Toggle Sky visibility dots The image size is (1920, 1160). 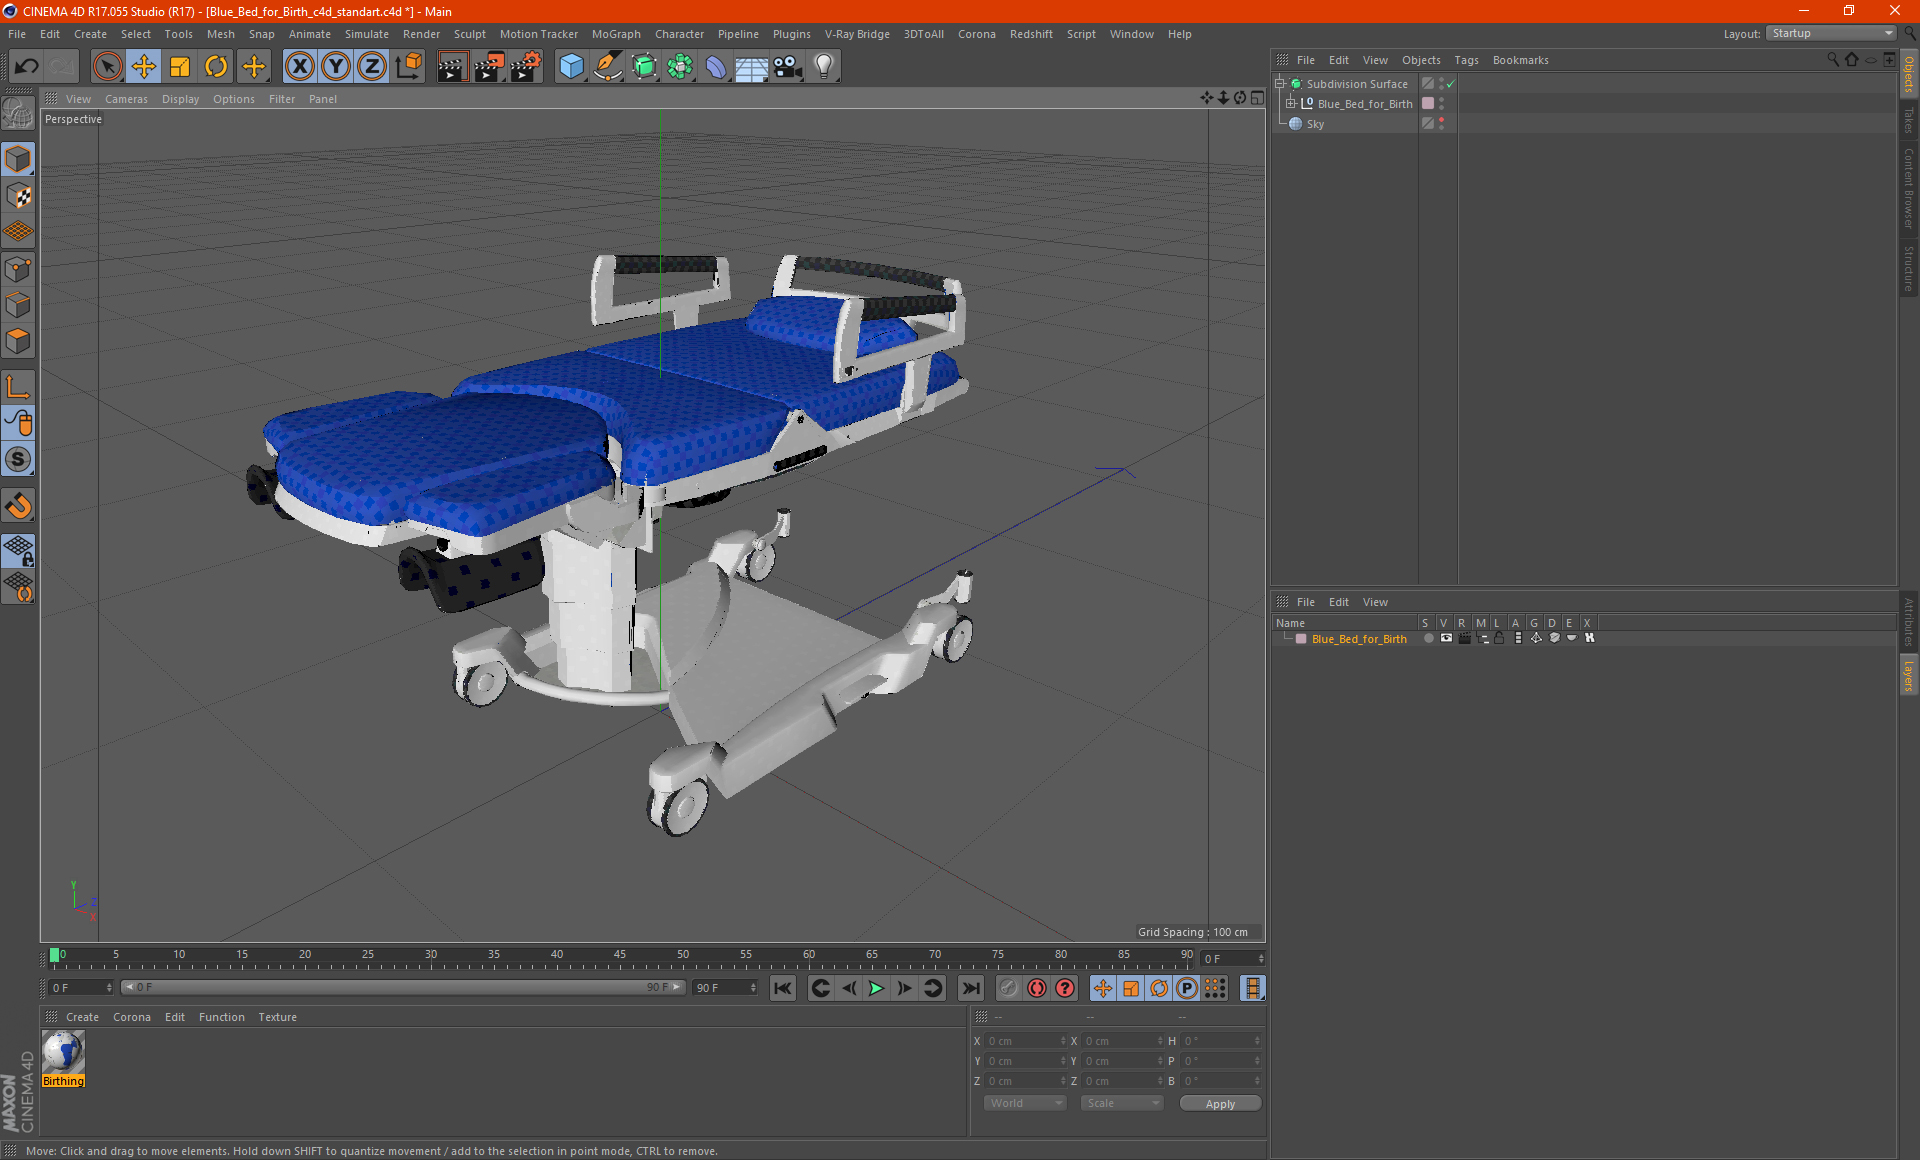coord(1441,124)
